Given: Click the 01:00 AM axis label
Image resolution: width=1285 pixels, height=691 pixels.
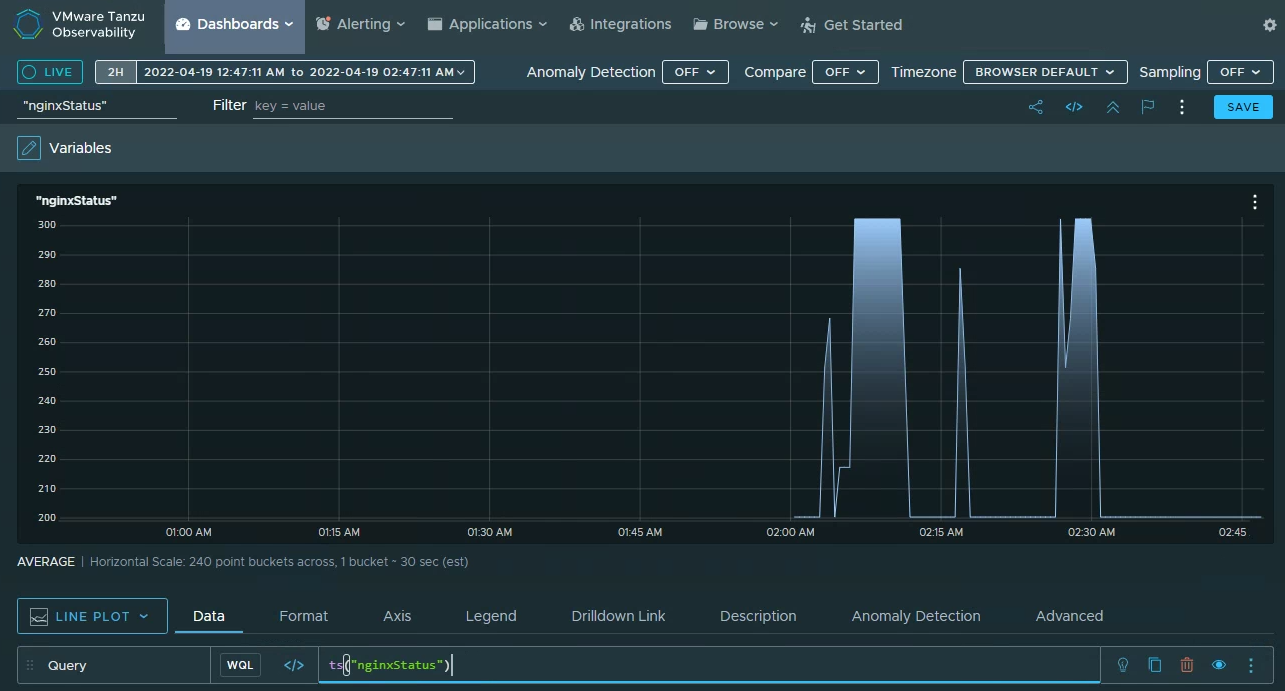Looking at the screenshot, I should (188, 532).
